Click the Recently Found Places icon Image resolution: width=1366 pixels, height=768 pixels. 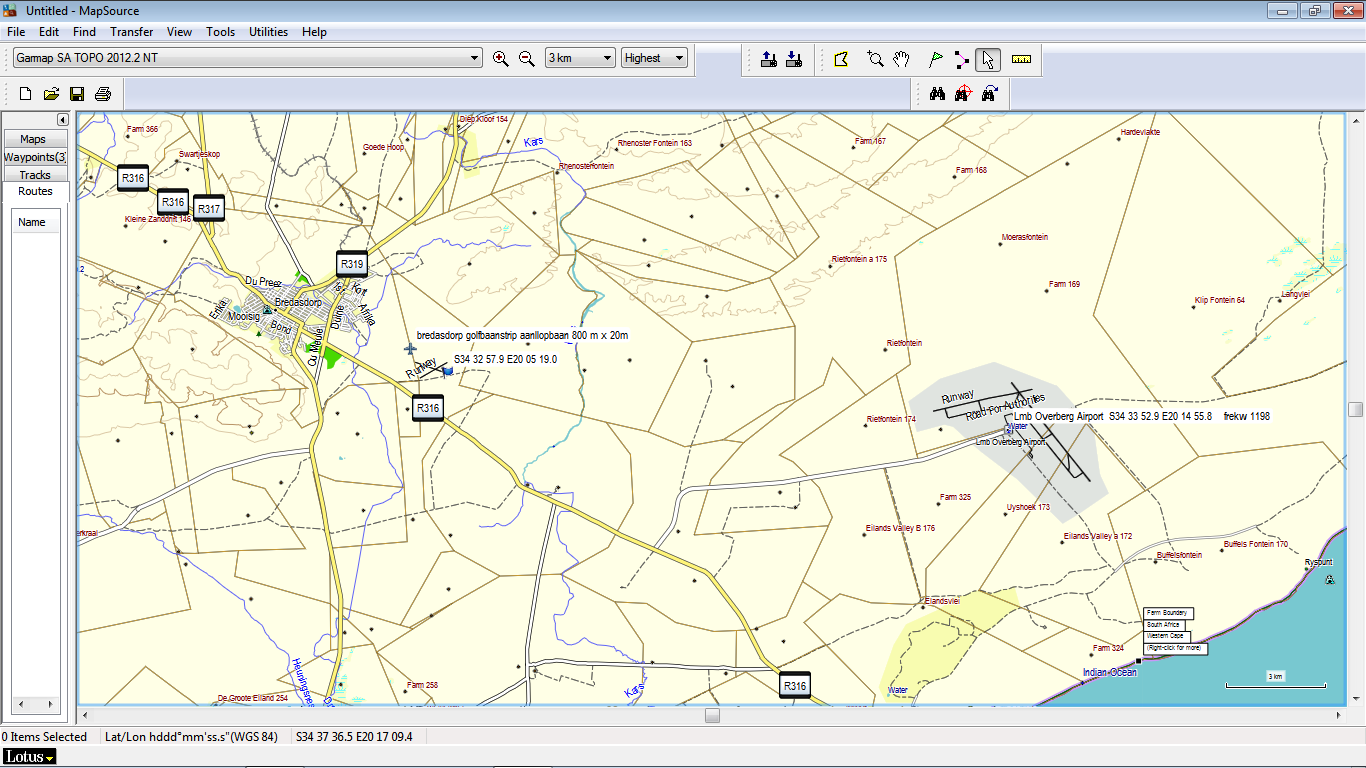tap(989, 94)
